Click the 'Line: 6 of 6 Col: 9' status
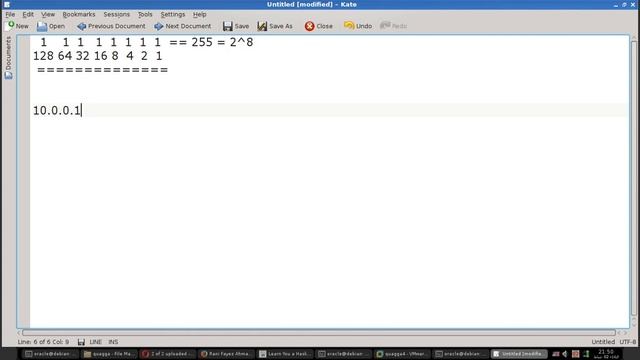640x360 pixels. click(x=43, y=342)
